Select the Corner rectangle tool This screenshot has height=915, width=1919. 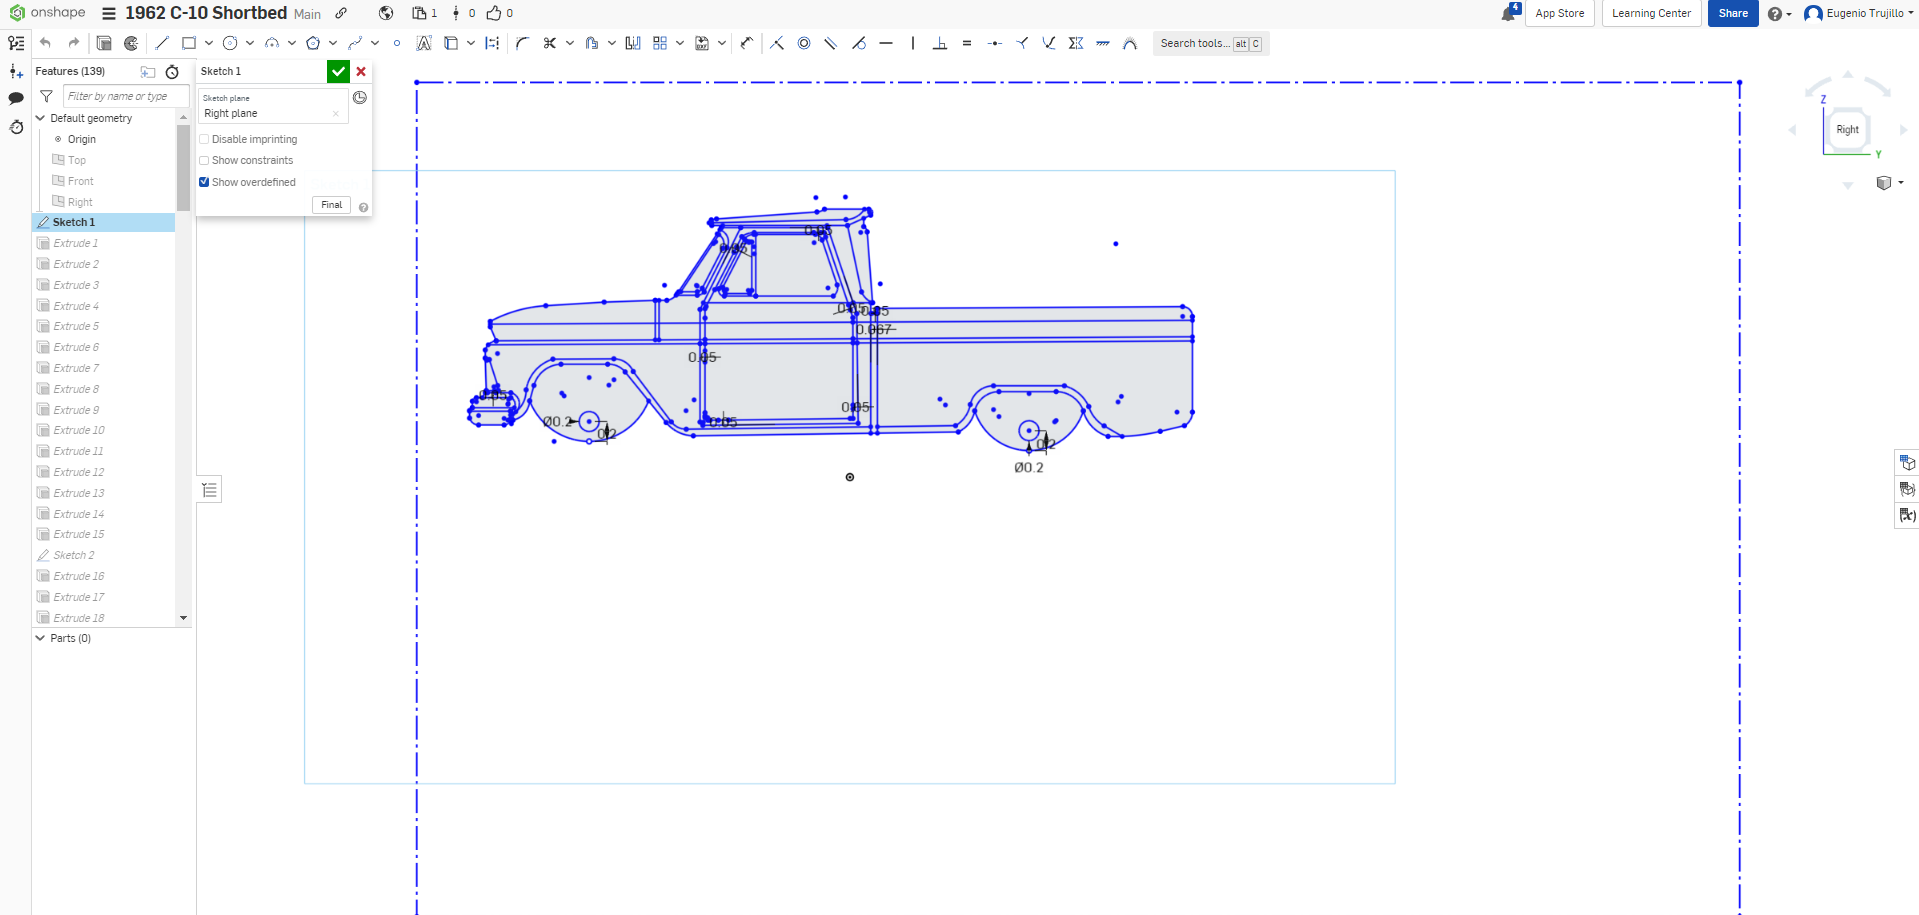click(188, 43)
